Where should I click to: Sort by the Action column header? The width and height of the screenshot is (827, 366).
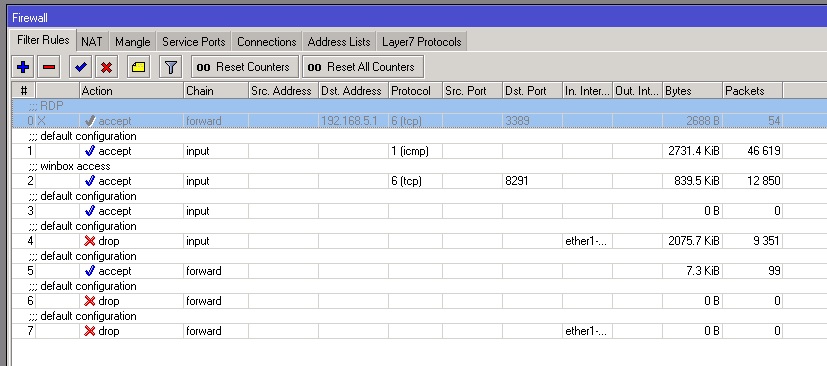coord(131,91)
